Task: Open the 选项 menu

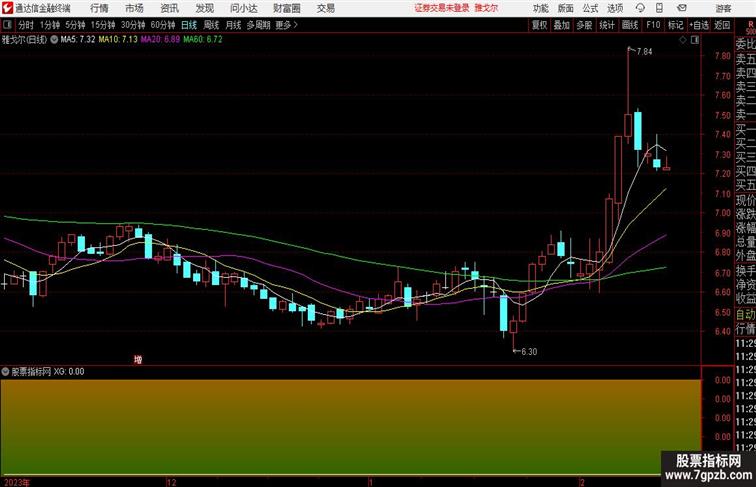Action: pos(615,9)
